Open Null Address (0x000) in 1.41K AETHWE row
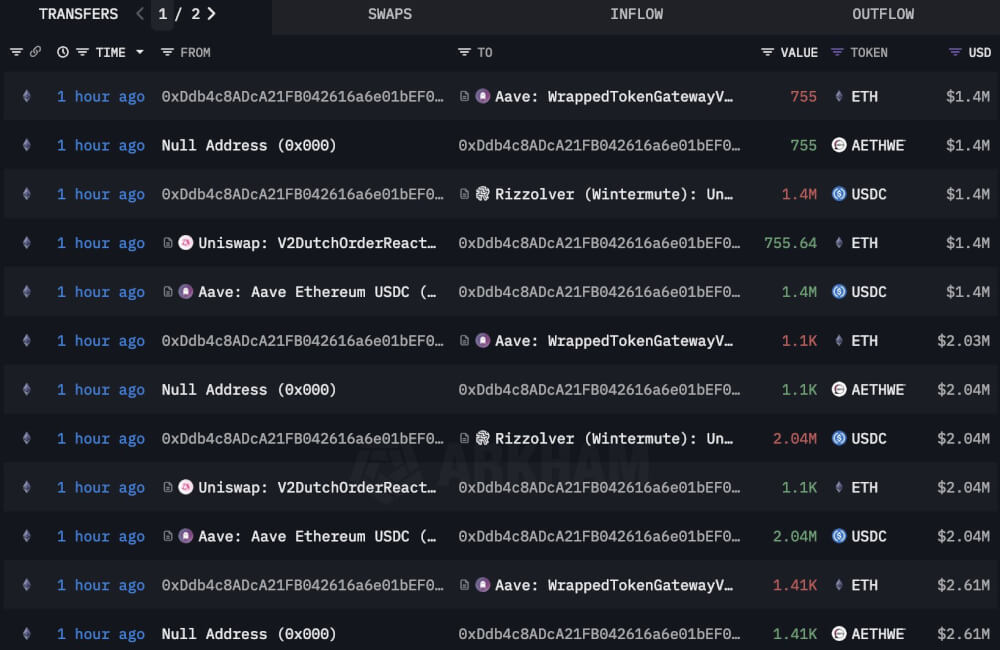1000x650 pixels. 249,634
